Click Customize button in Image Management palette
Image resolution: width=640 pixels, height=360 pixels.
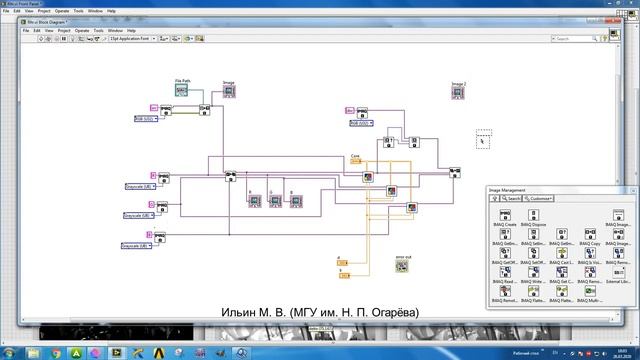[x=538, y=198]
